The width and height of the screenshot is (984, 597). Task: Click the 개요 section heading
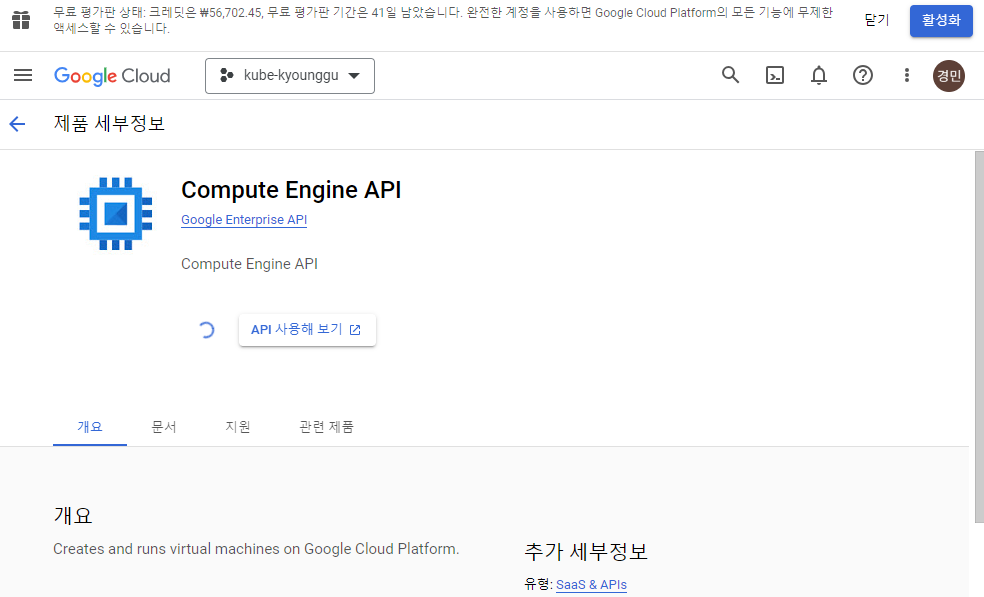tap(73, 515)
